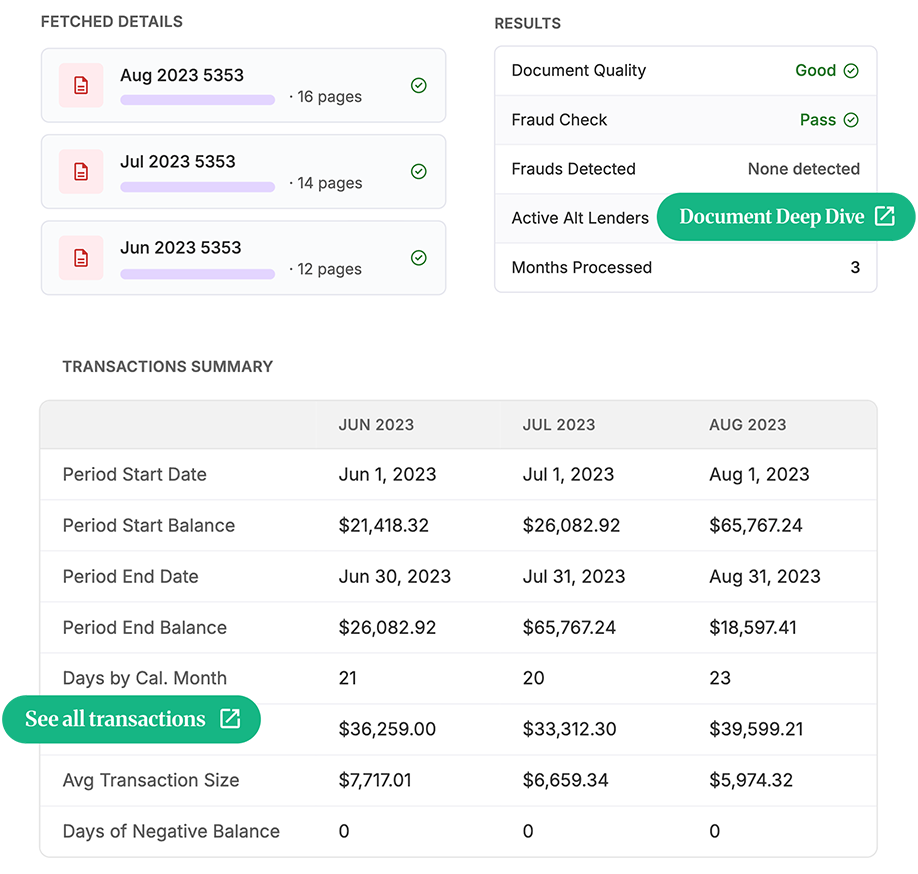
Task: Click the green check icon on Aug 2023 5353 card
Action: pos(419,85)
